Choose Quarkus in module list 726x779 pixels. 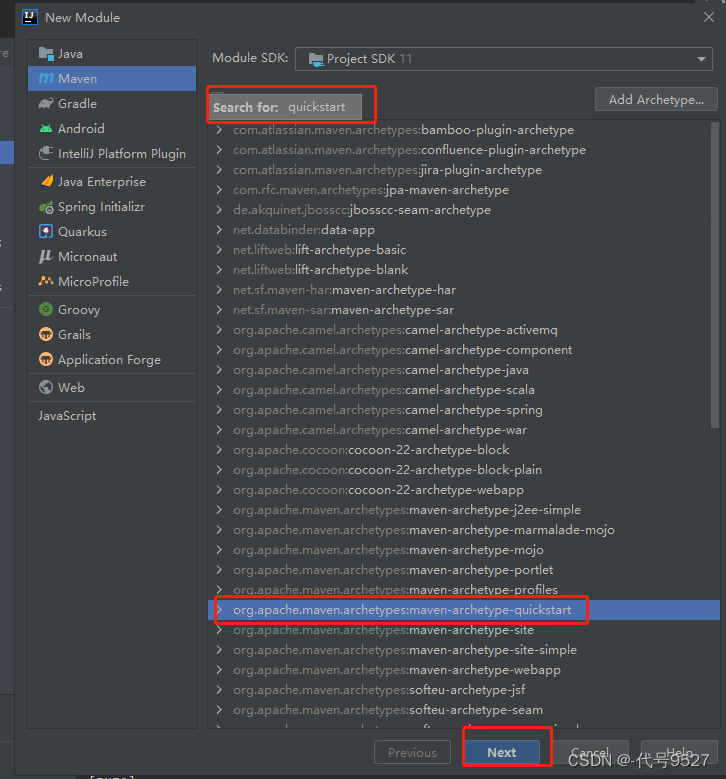coord(112,232)
